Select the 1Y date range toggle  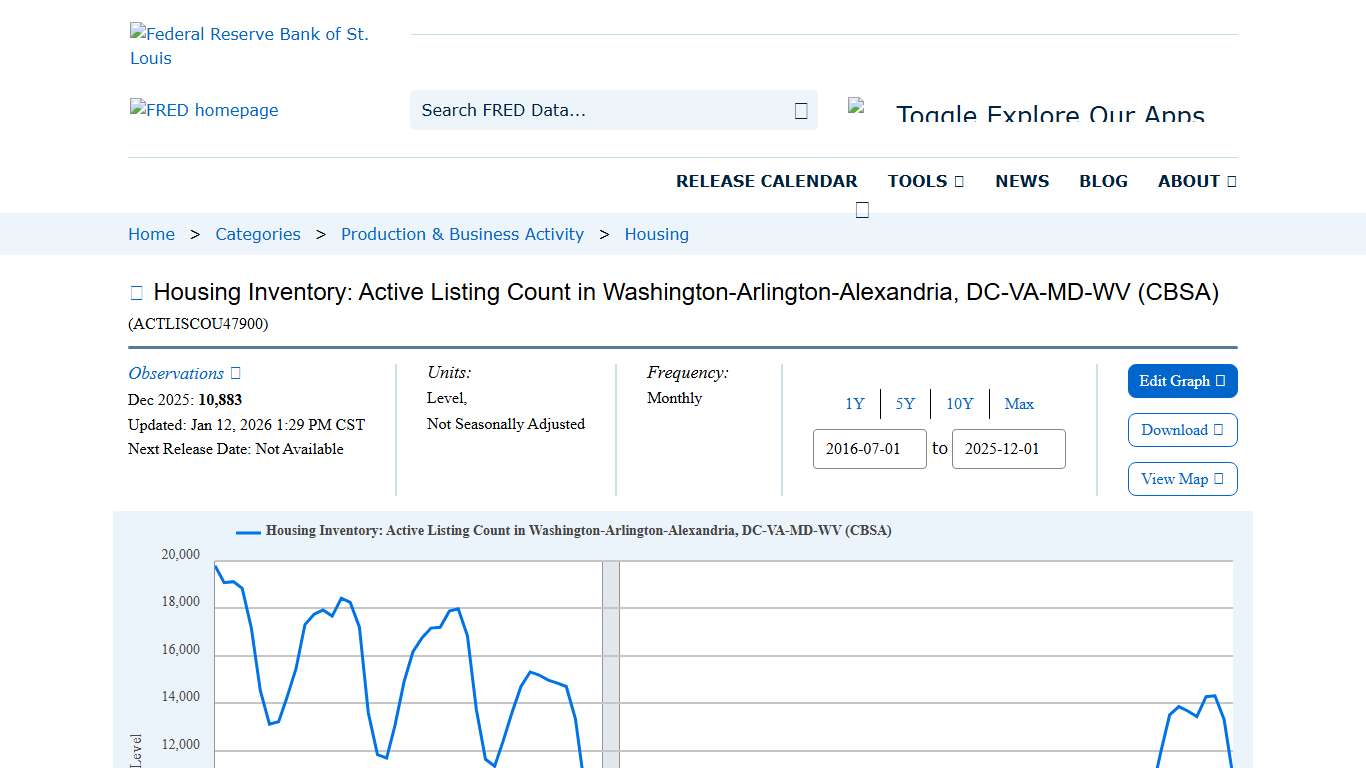coord(855,404)
